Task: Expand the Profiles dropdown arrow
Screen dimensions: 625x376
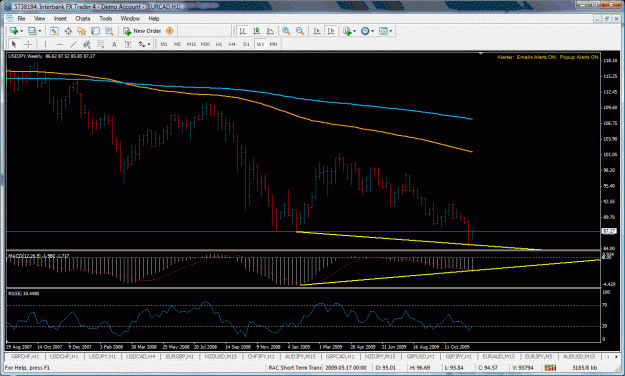Action: coord(39,31)
